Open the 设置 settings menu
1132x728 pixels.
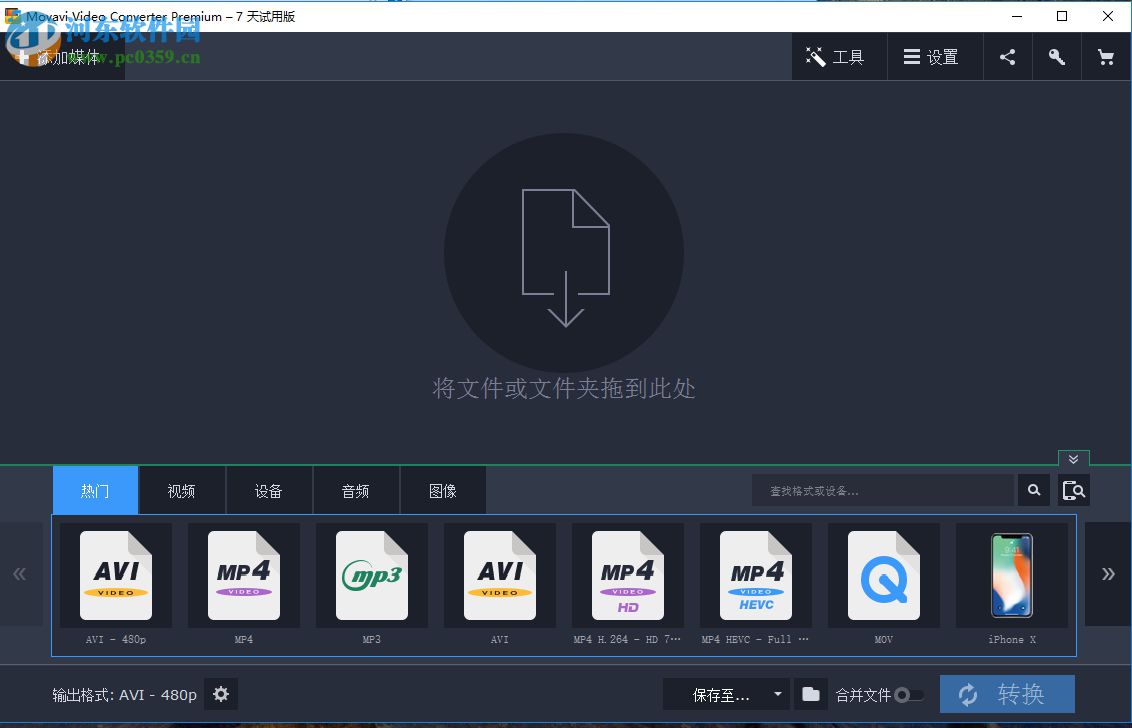click(934, 57)
